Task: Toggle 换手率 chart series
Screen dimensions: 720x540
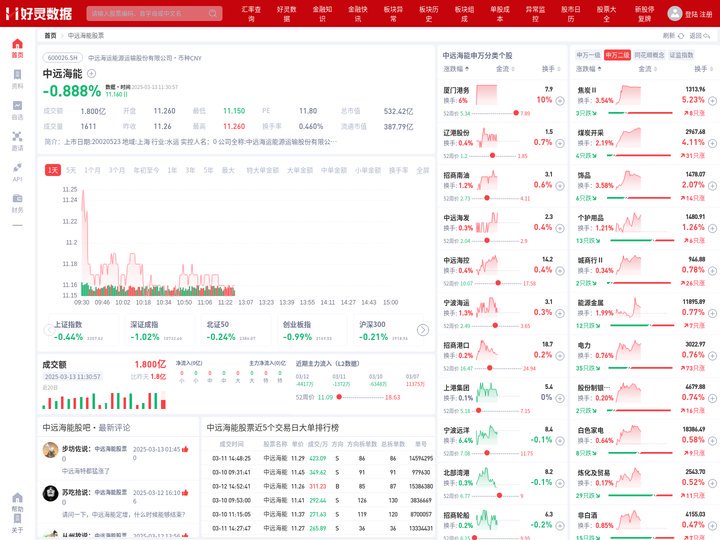Action: pyautogui.click(x=399, y=170)
